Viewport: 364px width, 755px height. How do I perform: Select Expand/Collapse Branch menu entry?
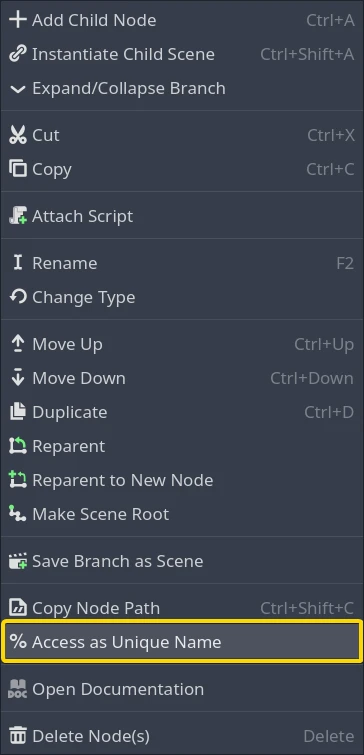[x=181, y=89]
